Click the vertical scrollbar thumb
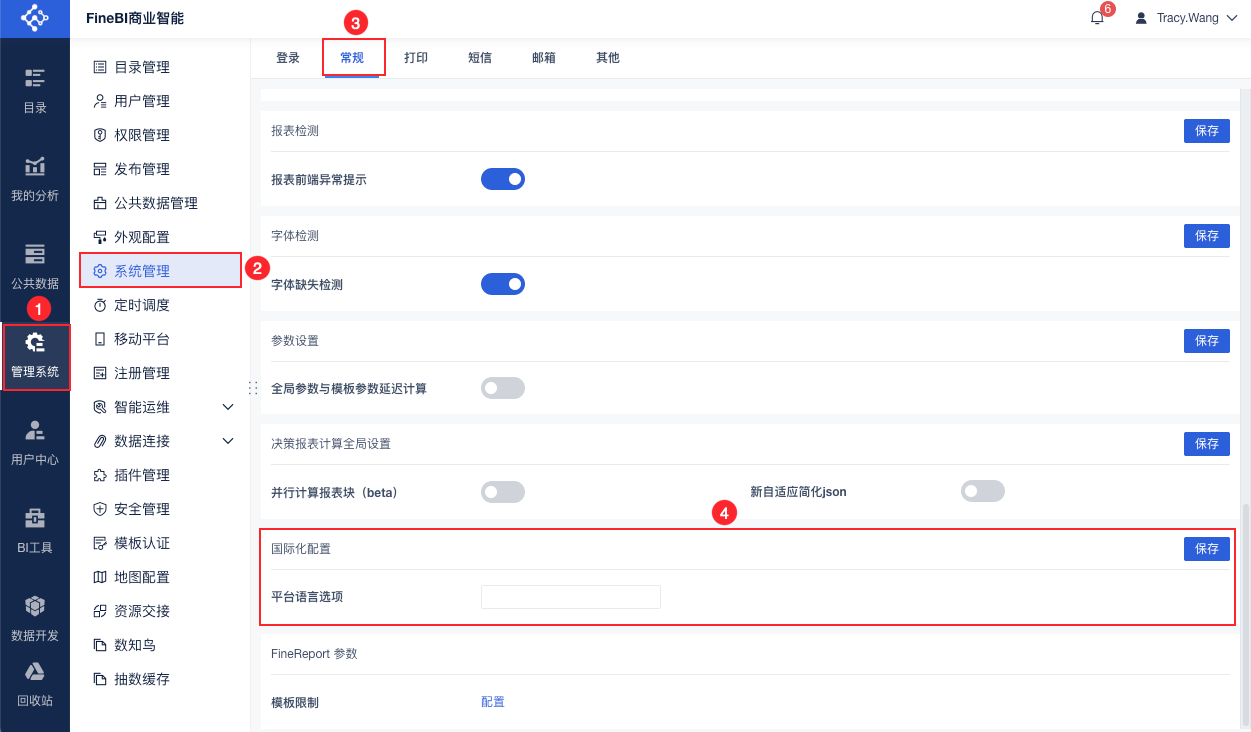The height and width of the screenshot is (732, 1251). (x=1246, y=615)
